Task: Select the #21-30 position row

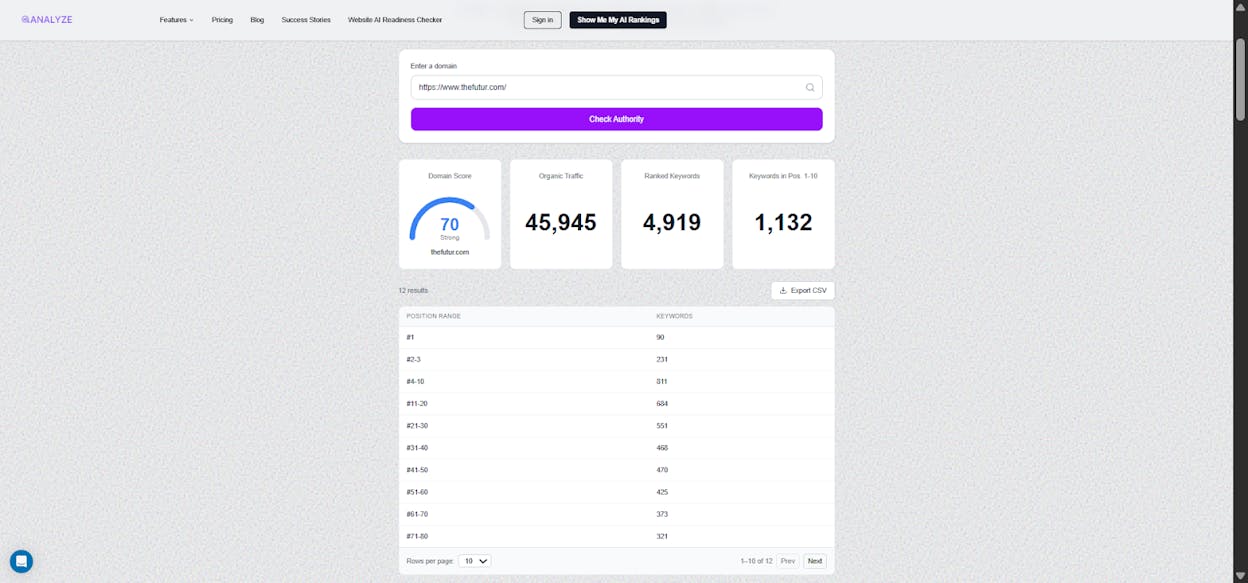Action: tap(616, 425)
